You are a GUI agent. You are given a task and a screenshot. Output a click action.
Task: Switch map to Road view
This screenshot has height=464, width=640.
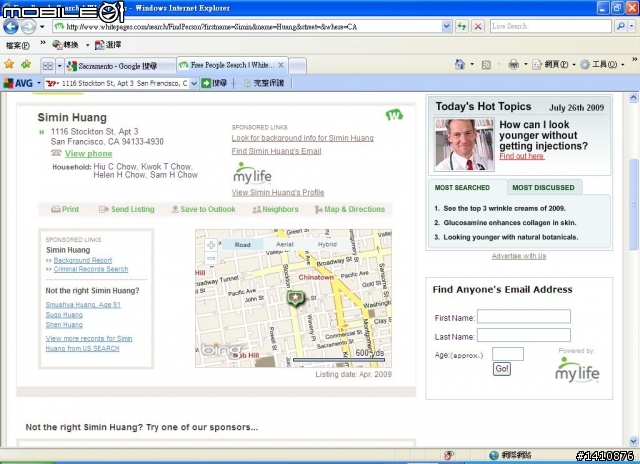[242, 244]
